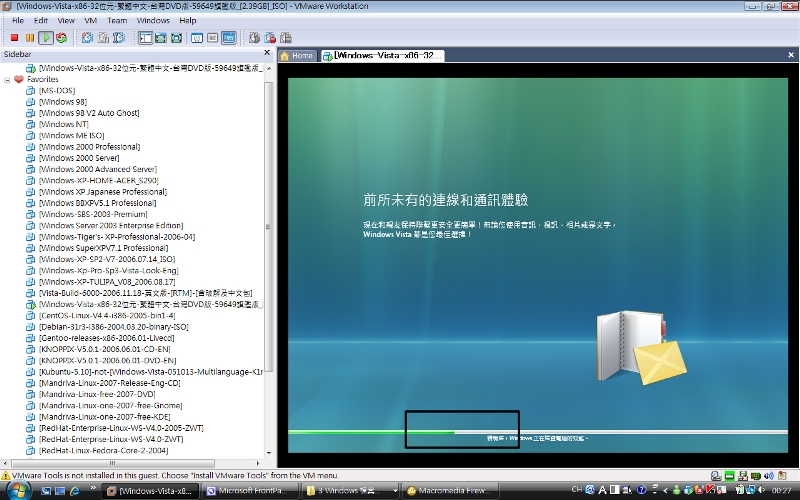
Task: Select [KNOPPIX-V5.0.1-2006.06.01-CD-EN] VM
Action: tap(105, 349)
